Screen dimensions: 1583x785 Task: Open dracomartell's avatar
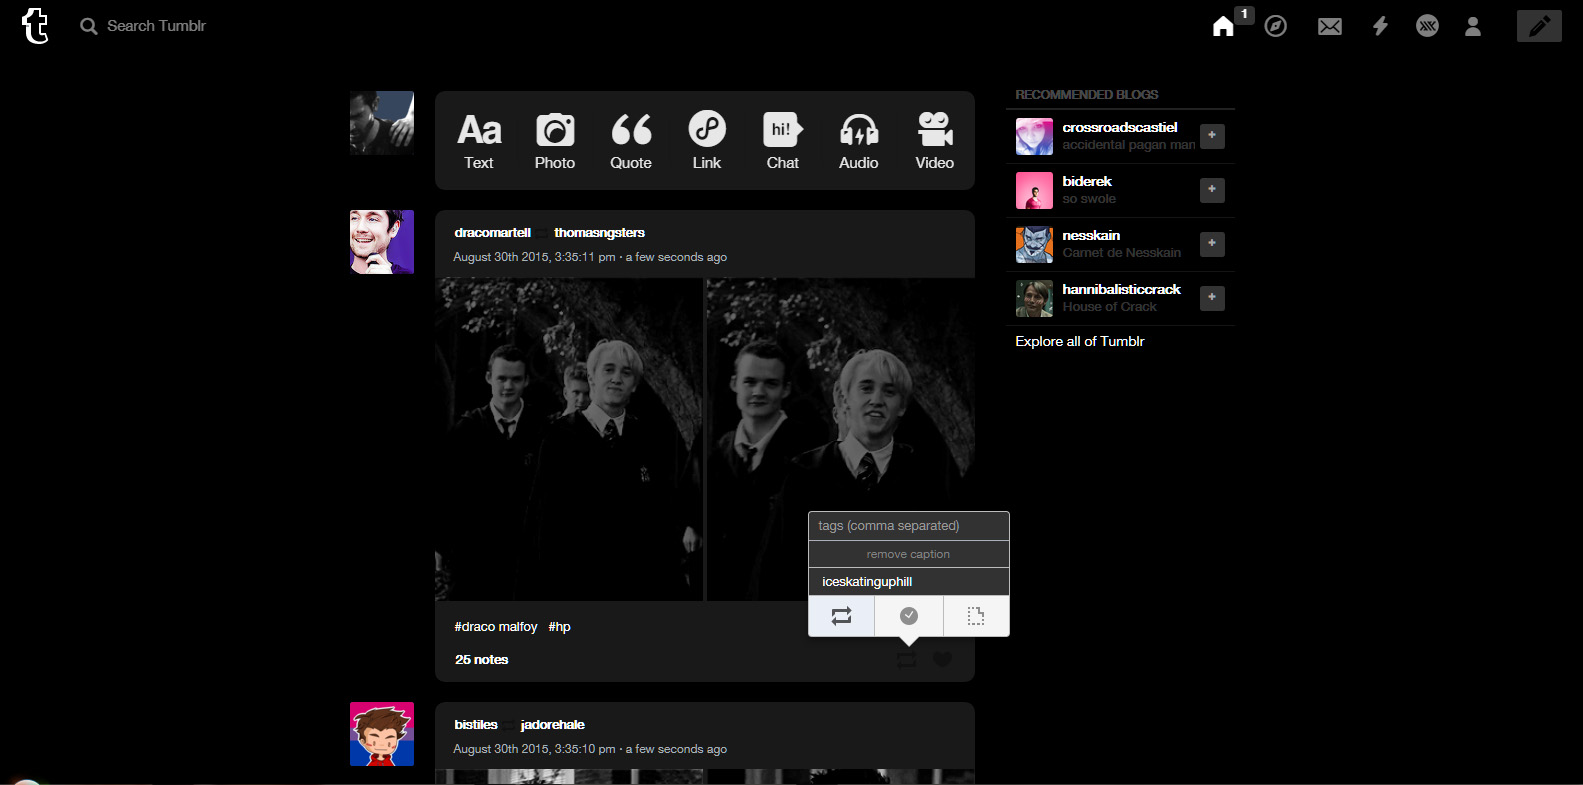click(x=382, y=242)
